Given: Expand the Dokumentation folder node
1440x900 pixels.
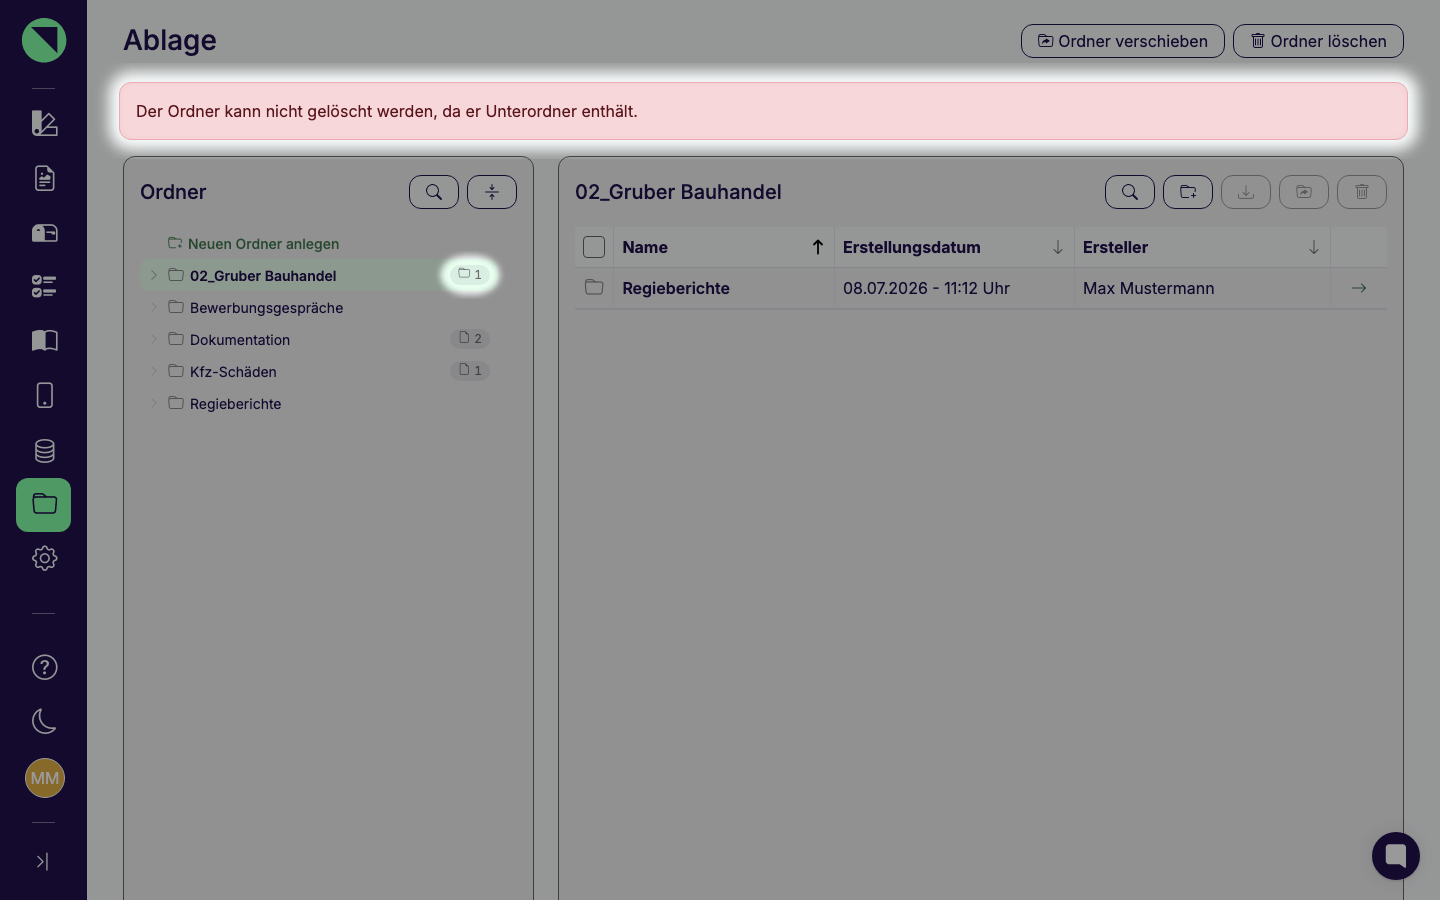Looking at the screenshot, I should click(154, 339).
